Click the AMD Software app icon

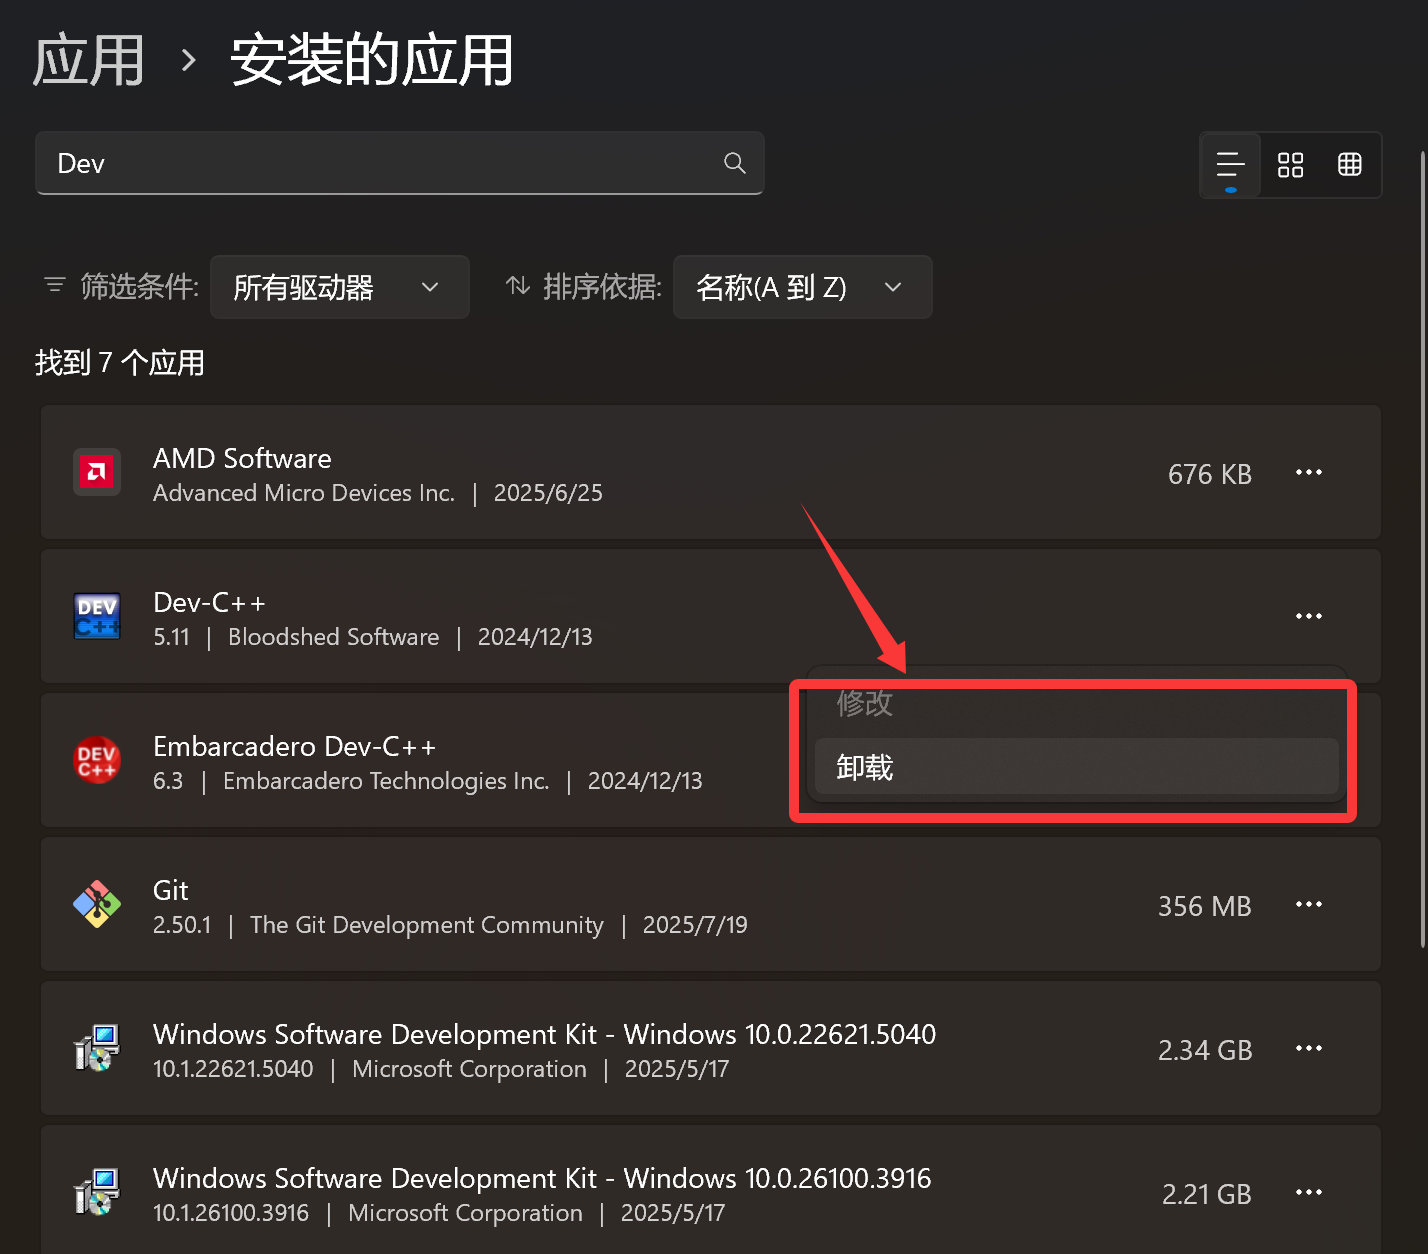[x=97, y=472]
